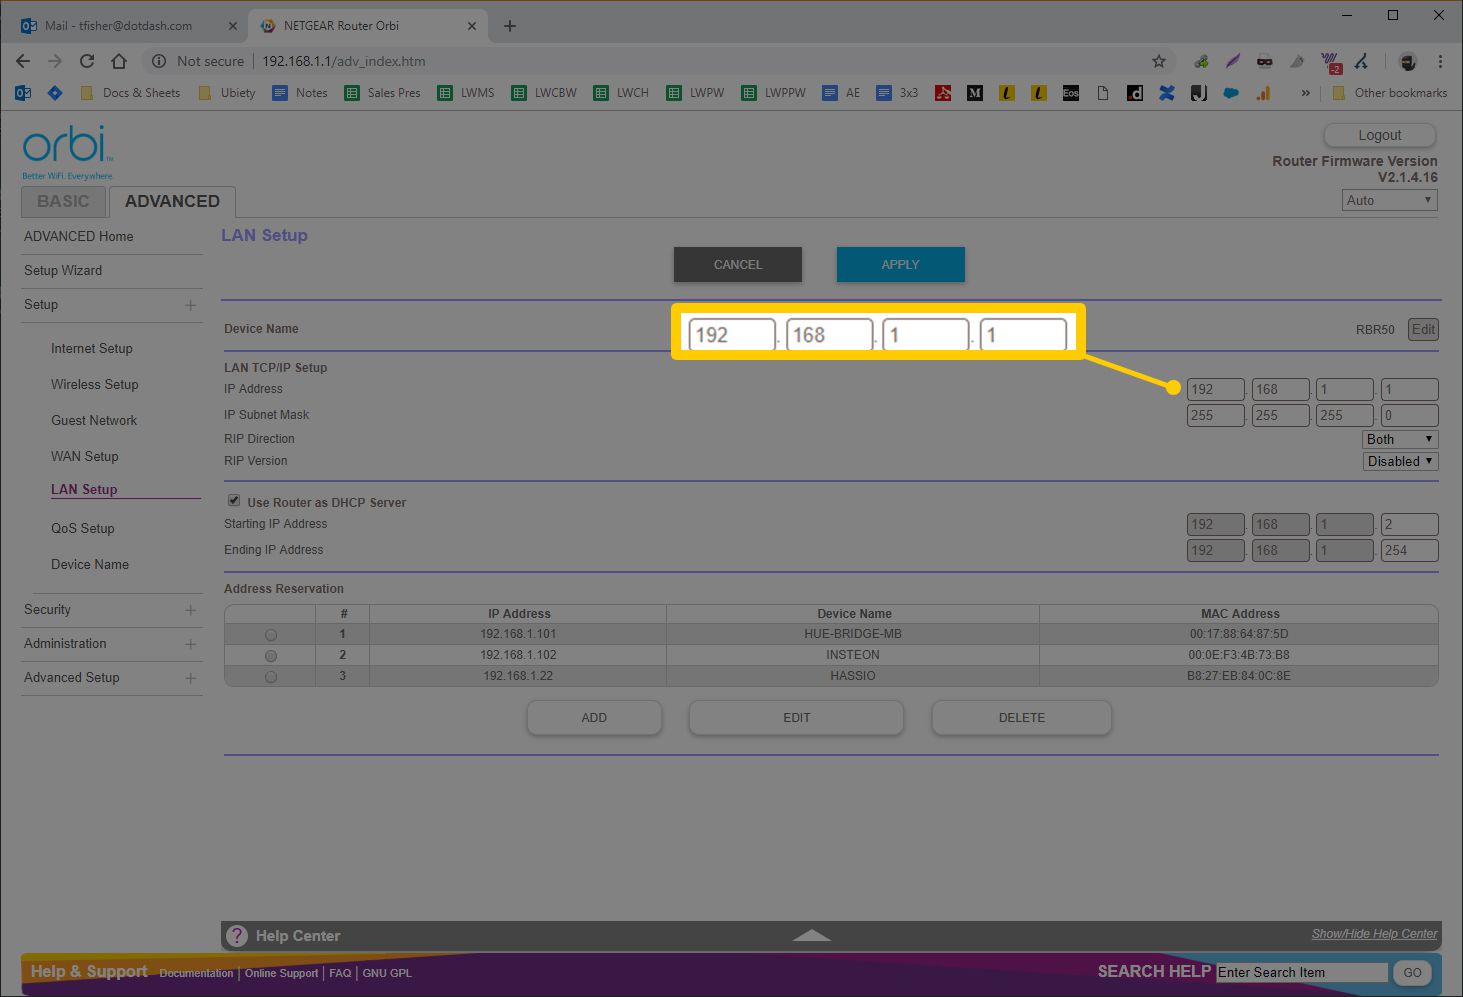Open the RIP Version dropdown
Screen dimensions: 1463x997
tap(1400, 461)
